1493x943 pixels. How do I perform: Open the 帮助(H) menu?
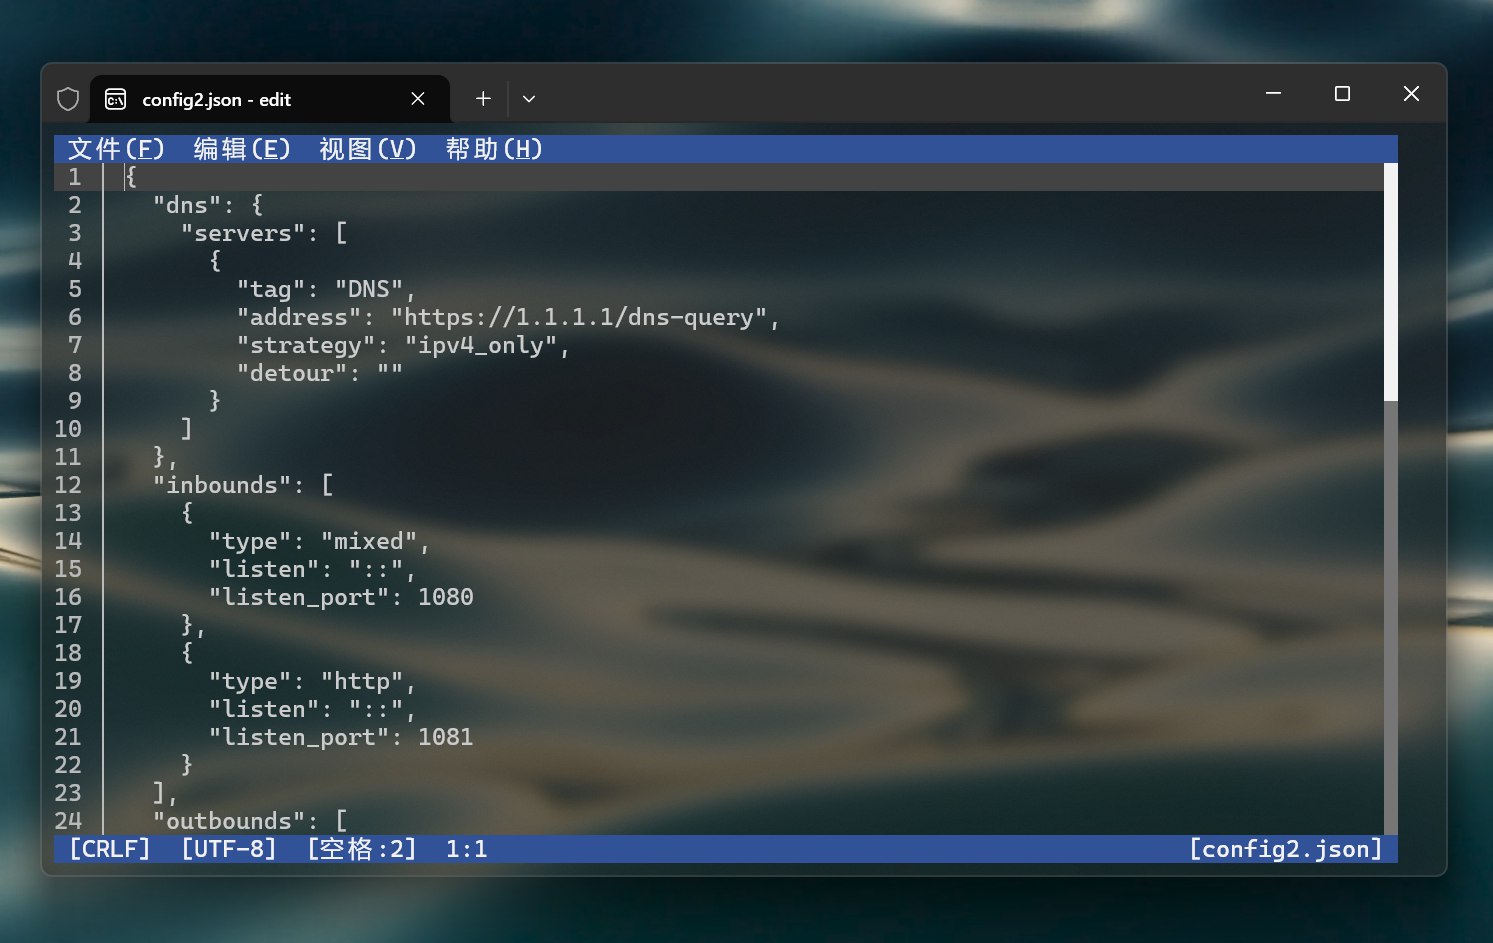494,149
